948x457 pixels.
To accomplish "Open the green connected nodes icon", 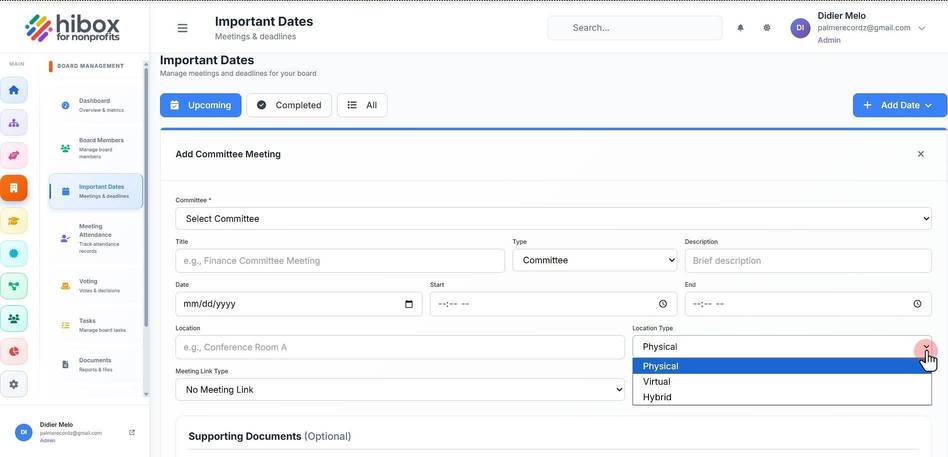I will coord(14,286).
